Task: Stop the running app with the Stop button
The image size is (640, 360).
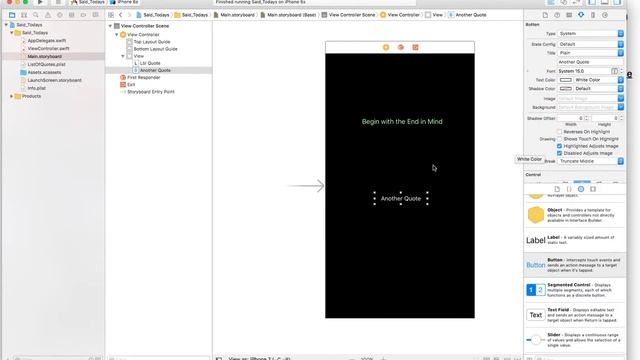Action: [58, 2]
